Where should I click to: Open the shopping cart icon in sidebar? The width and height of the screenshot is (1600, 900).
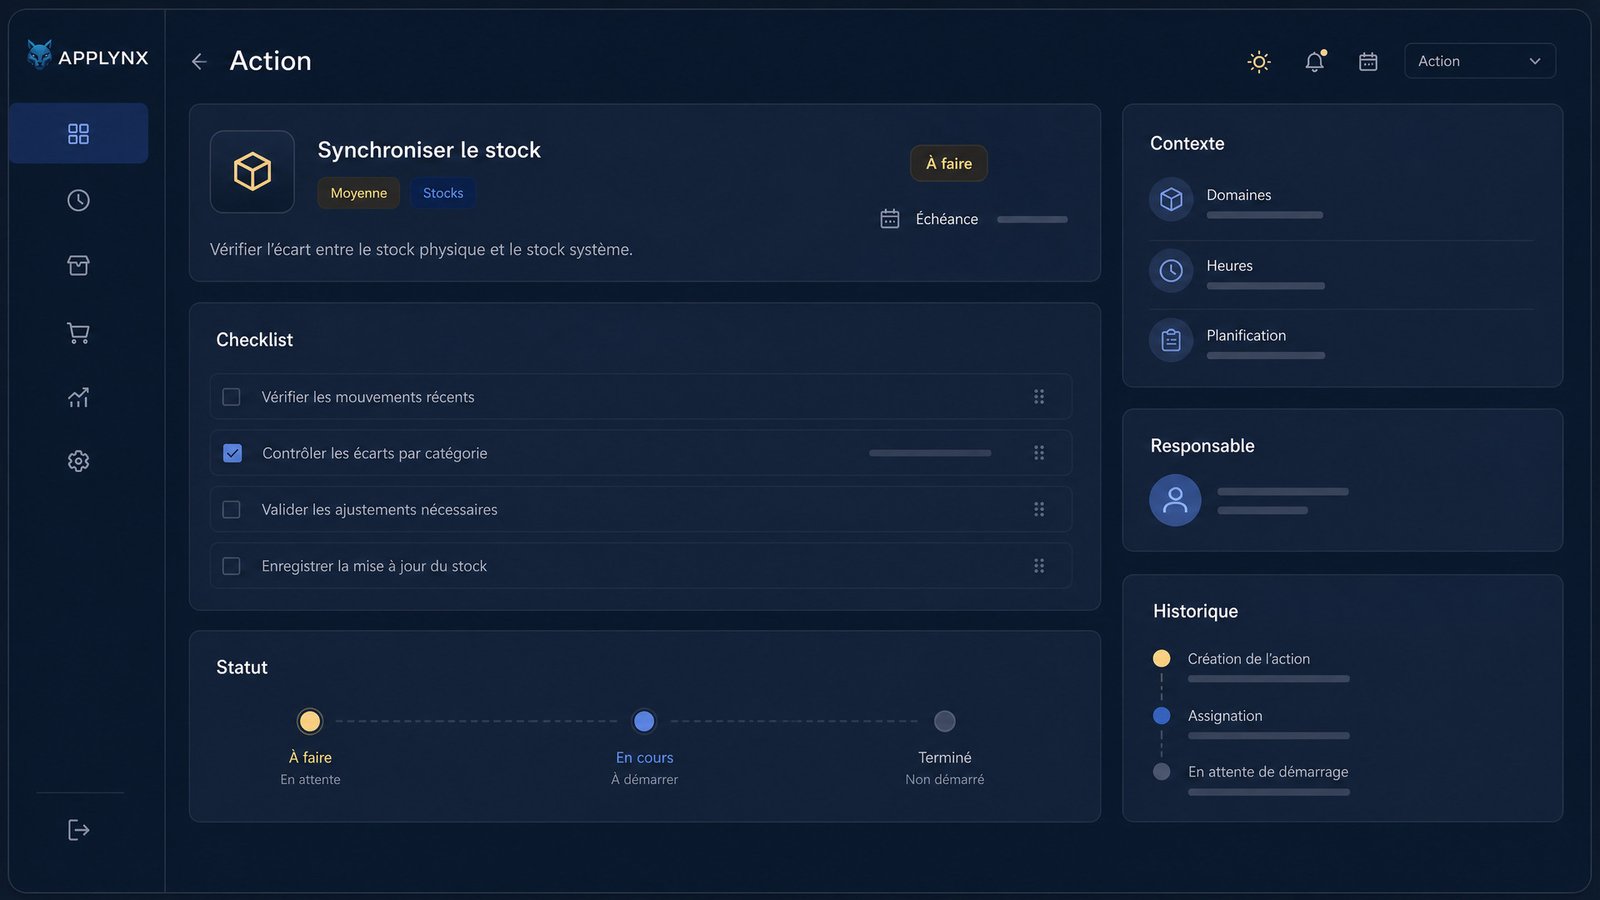coord(78,333)
